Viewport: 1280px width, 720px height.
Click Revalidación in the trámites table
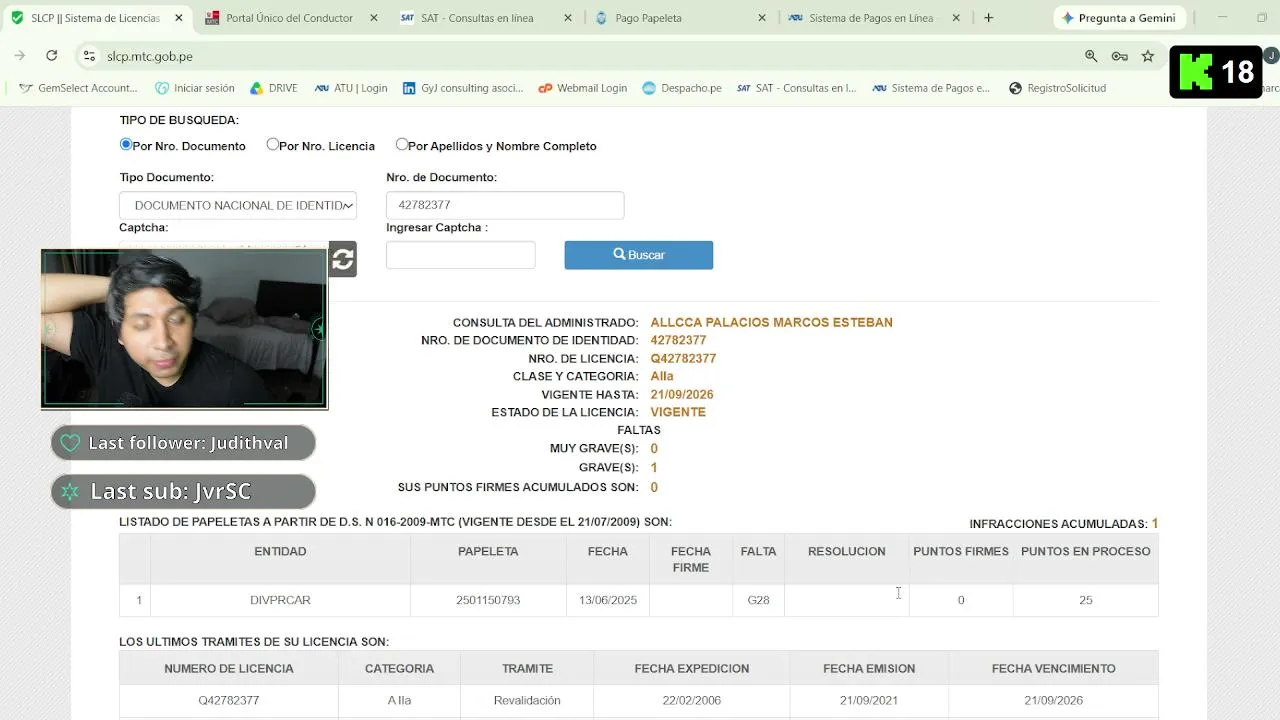[x=527, y=700]
